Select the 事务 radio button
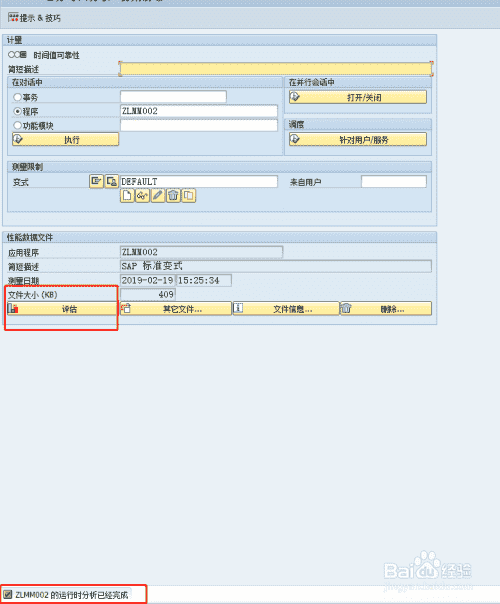Screen dimensions: 500x604 (17, 97)
